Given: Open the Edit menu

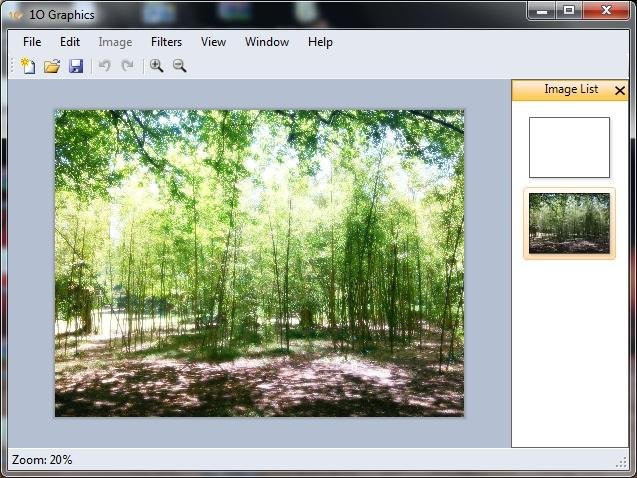Looking at the screenshot, I should (70, 42).
